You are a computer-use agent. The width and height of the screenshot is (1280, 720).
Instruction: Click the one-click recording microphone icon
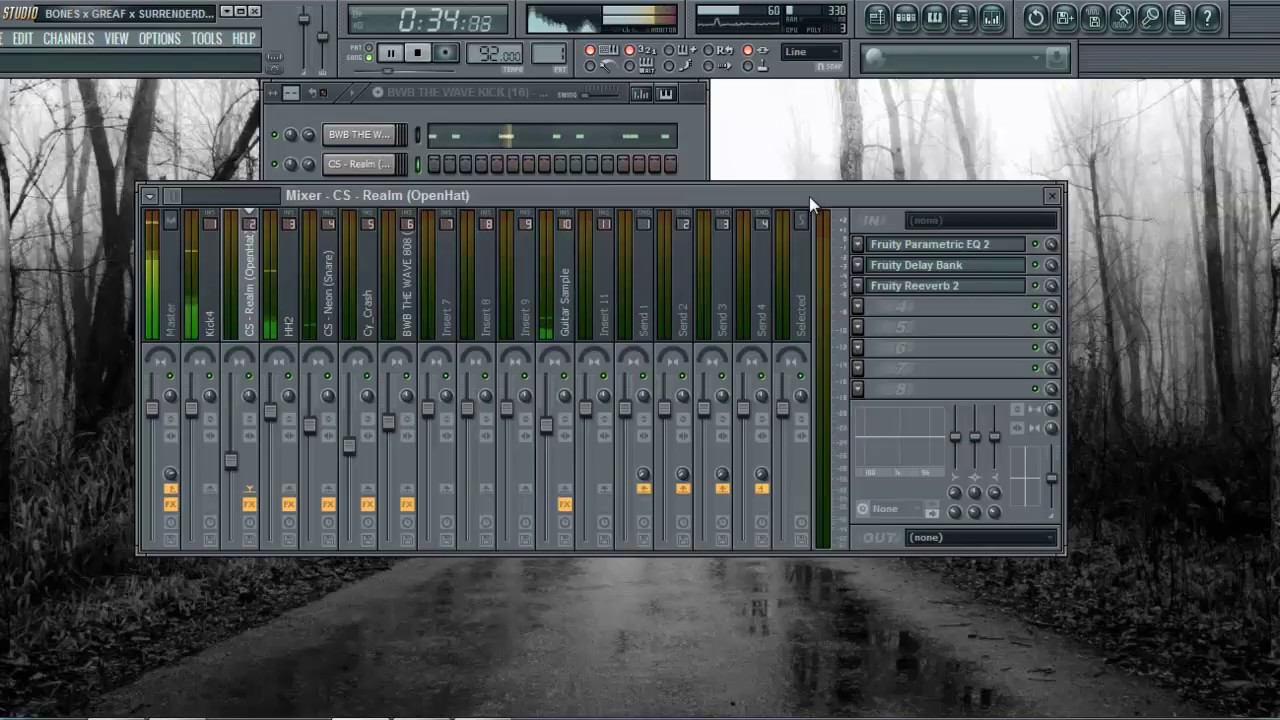click(x=1151, y=17)
